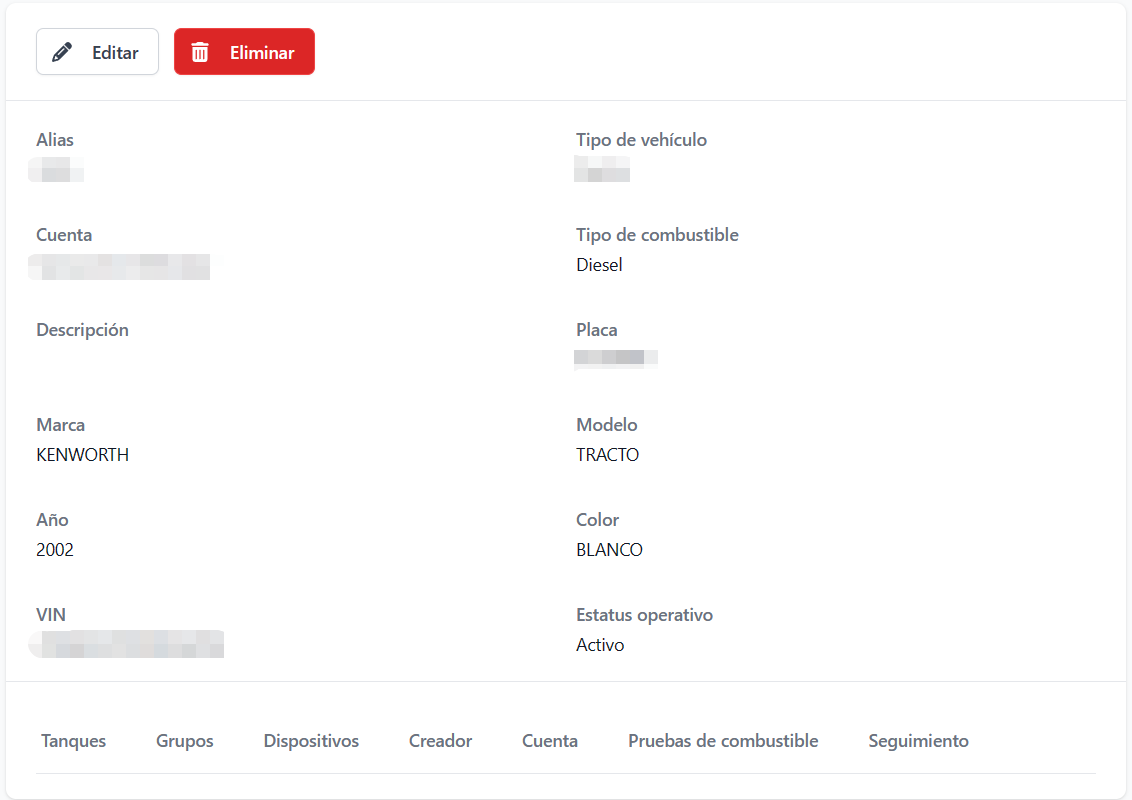This screenshot has width=1132, height=800.
Task: Open the Tanques tab
Action: click(x=73, y=740)
